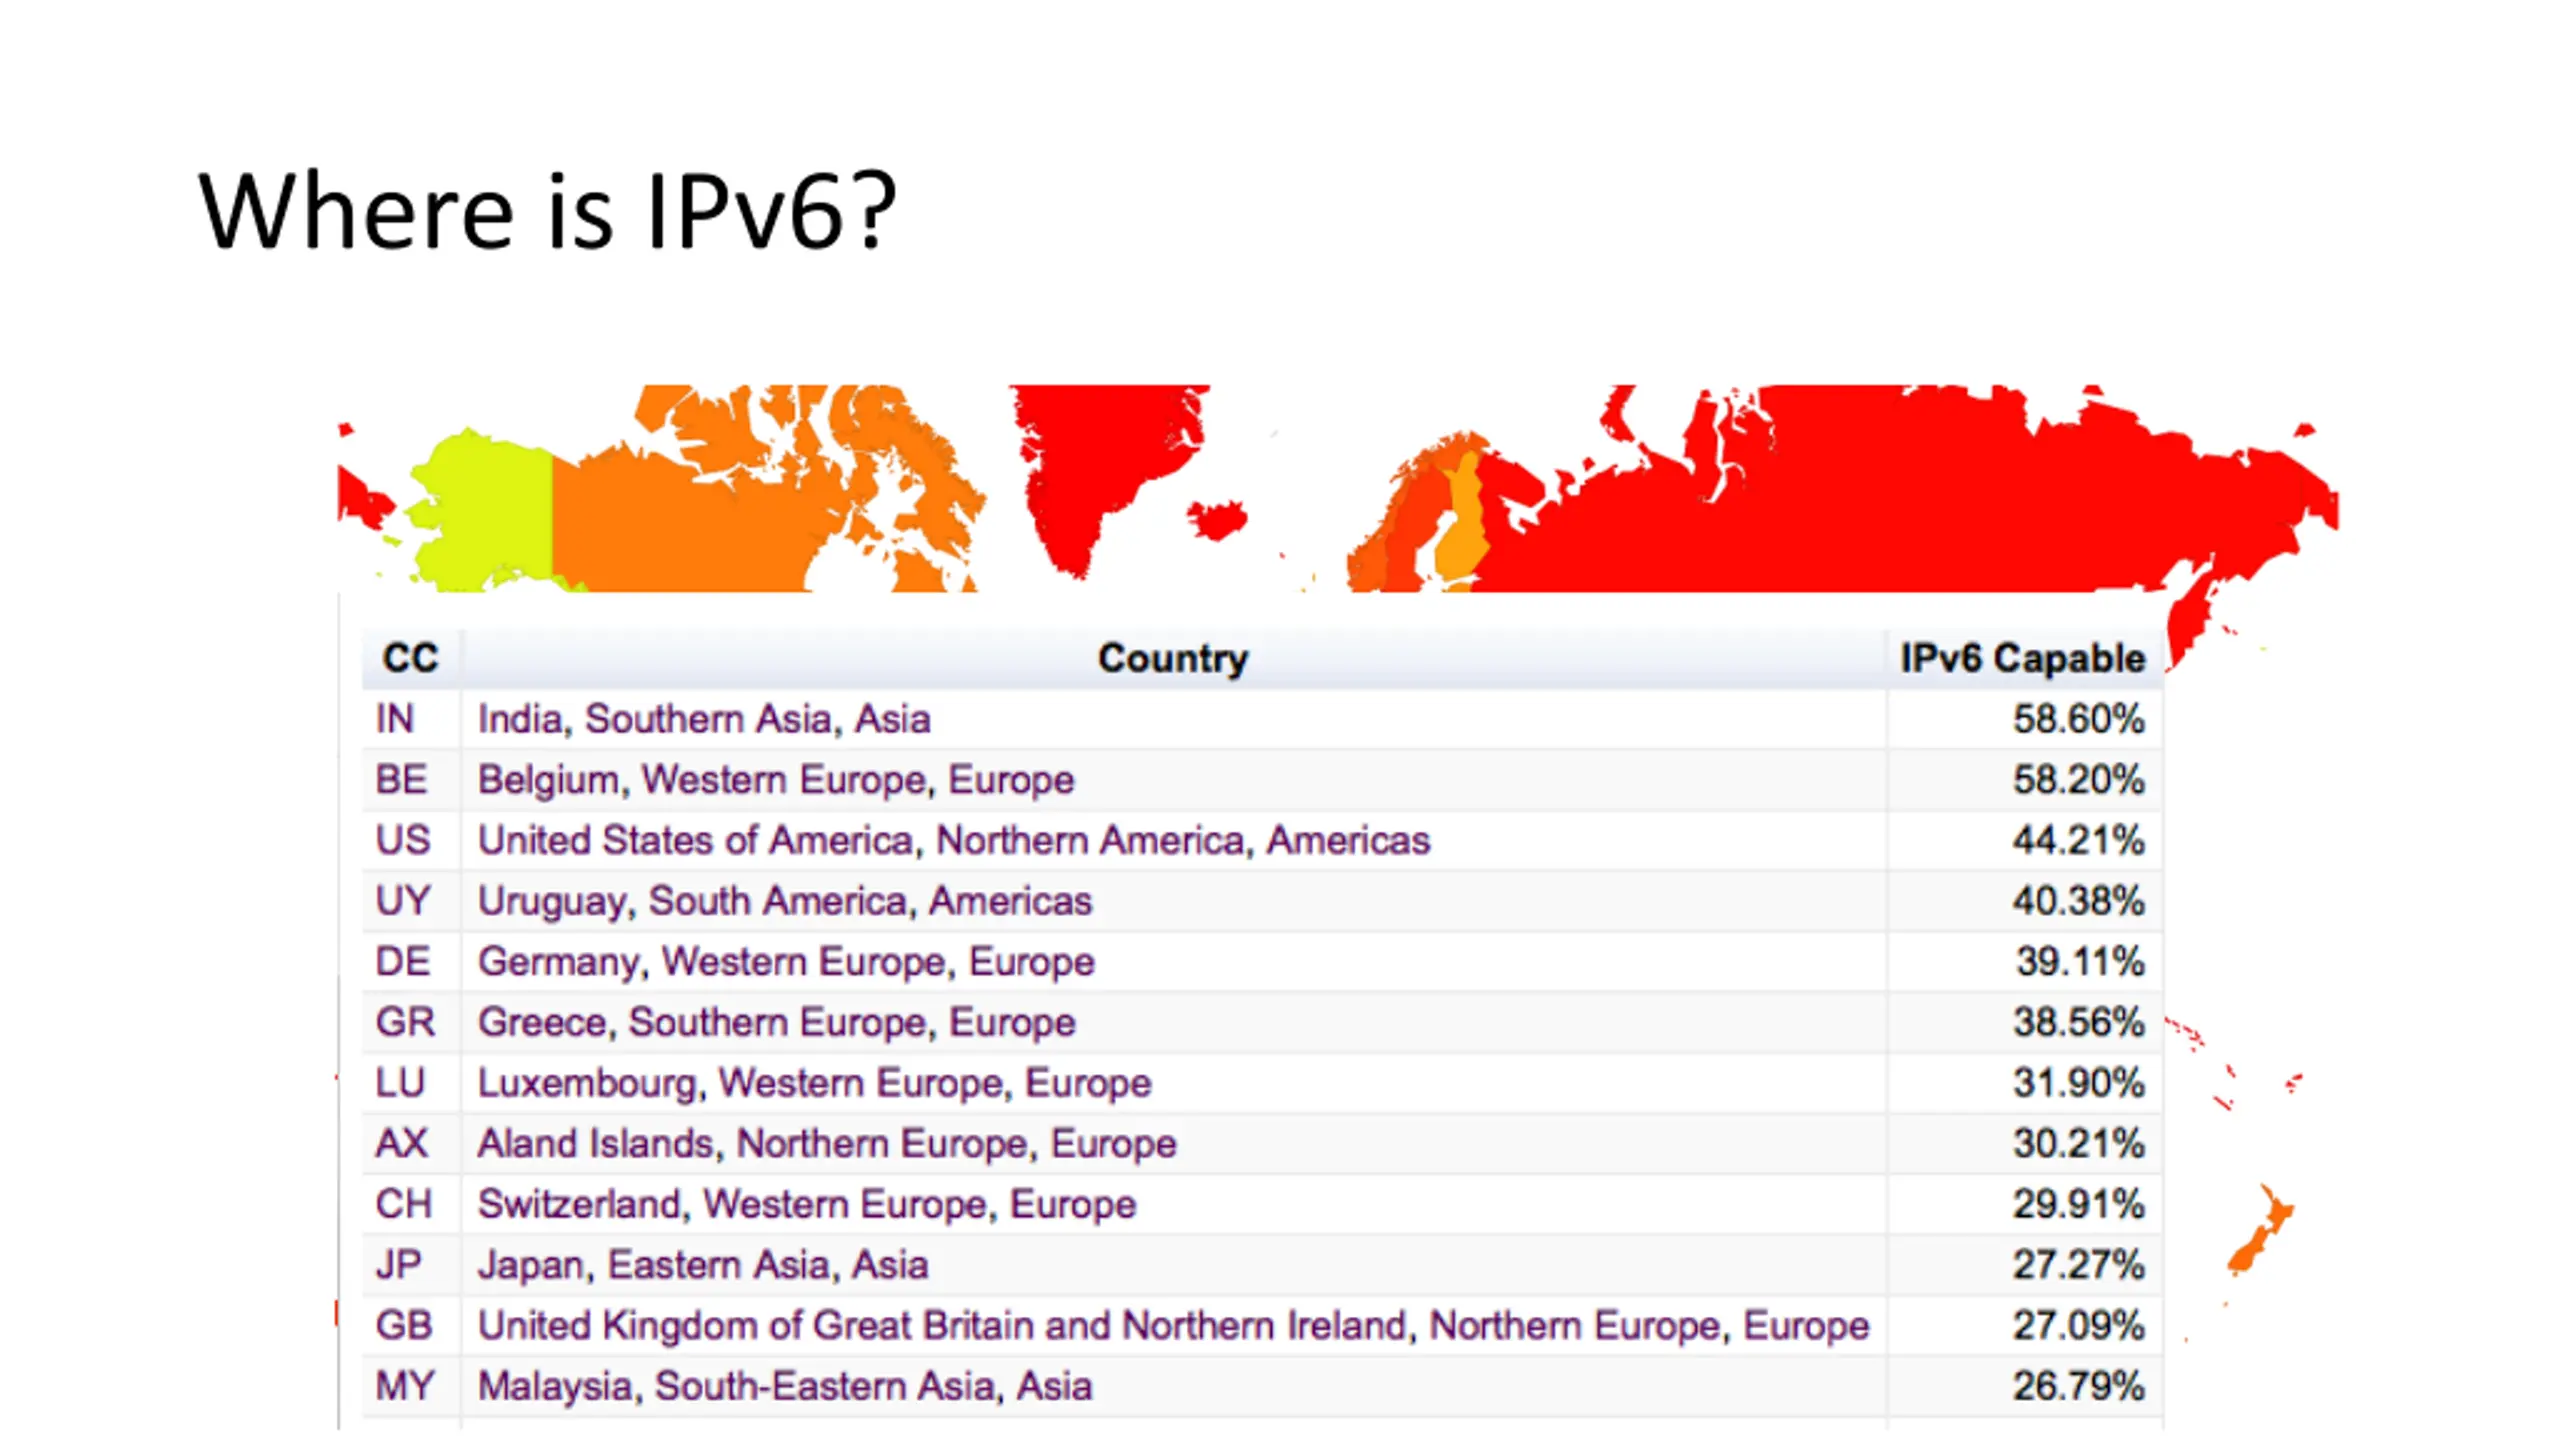Select the 29.91% value
Viewport: 2560px width, 1440px height.
(2079, 1204)
